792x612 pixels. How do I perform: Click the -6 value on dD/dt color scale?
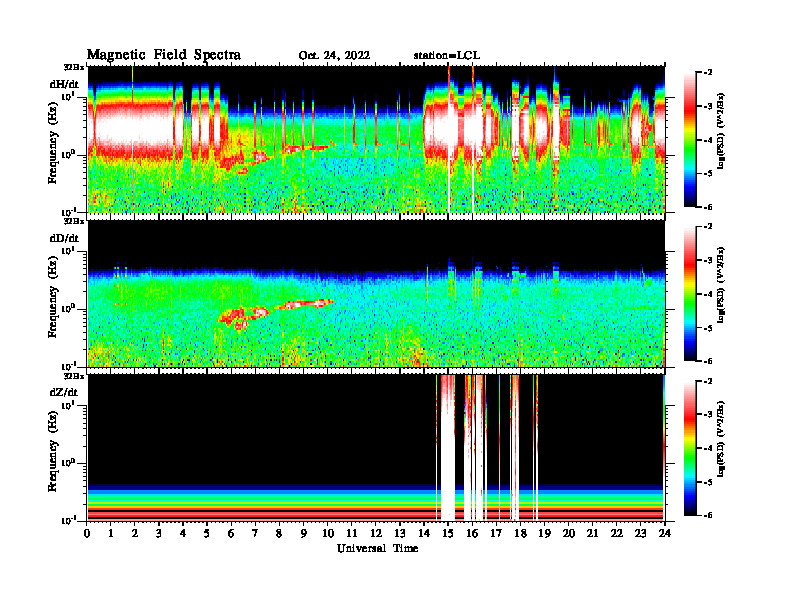point(709,361)
